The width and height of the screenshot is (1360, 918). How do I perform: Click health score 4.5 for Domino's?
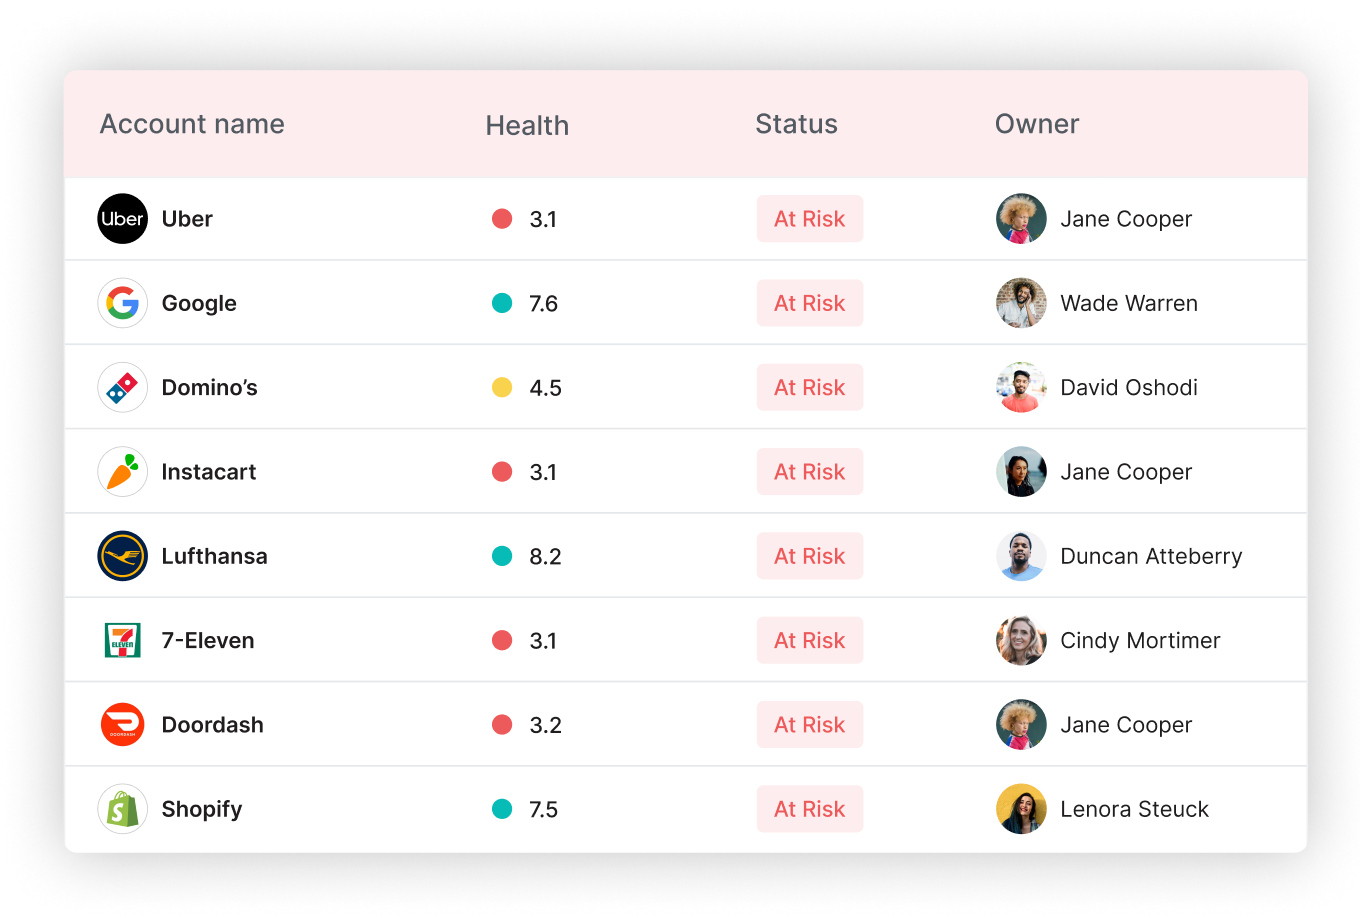(545, 387)
